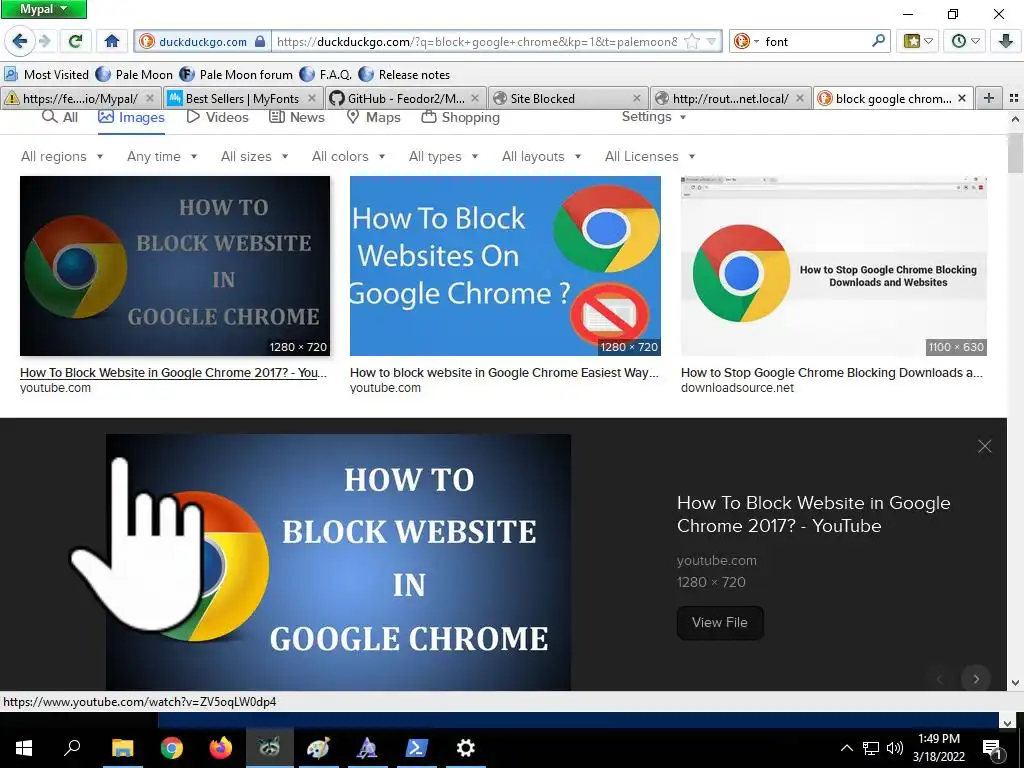Close the Site Blocked tab
This screenshot has height=768, width=1024.
click(x=637, y=99)
